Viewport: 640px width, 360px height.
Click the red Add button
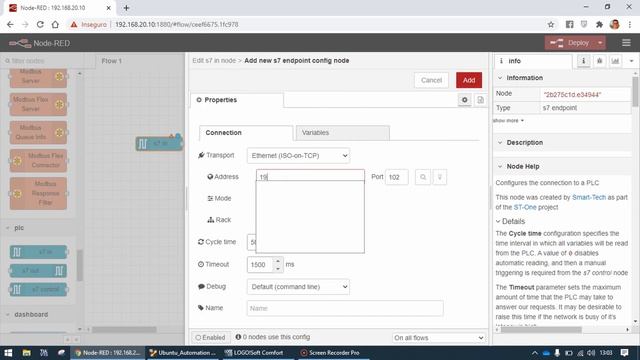click(469, 80)
